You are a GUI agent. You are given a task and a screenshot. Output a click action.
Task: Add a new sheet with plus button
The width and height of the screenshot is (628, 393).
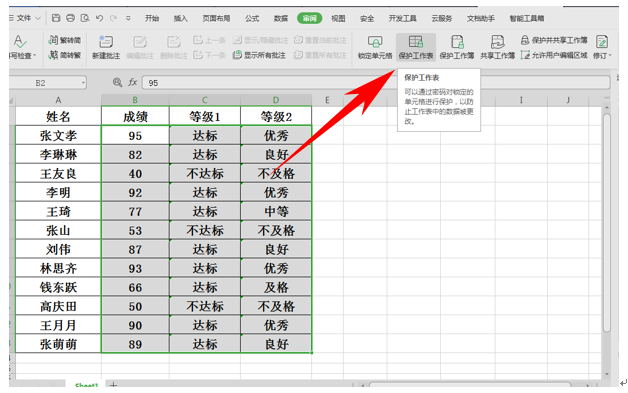[113, 385]
